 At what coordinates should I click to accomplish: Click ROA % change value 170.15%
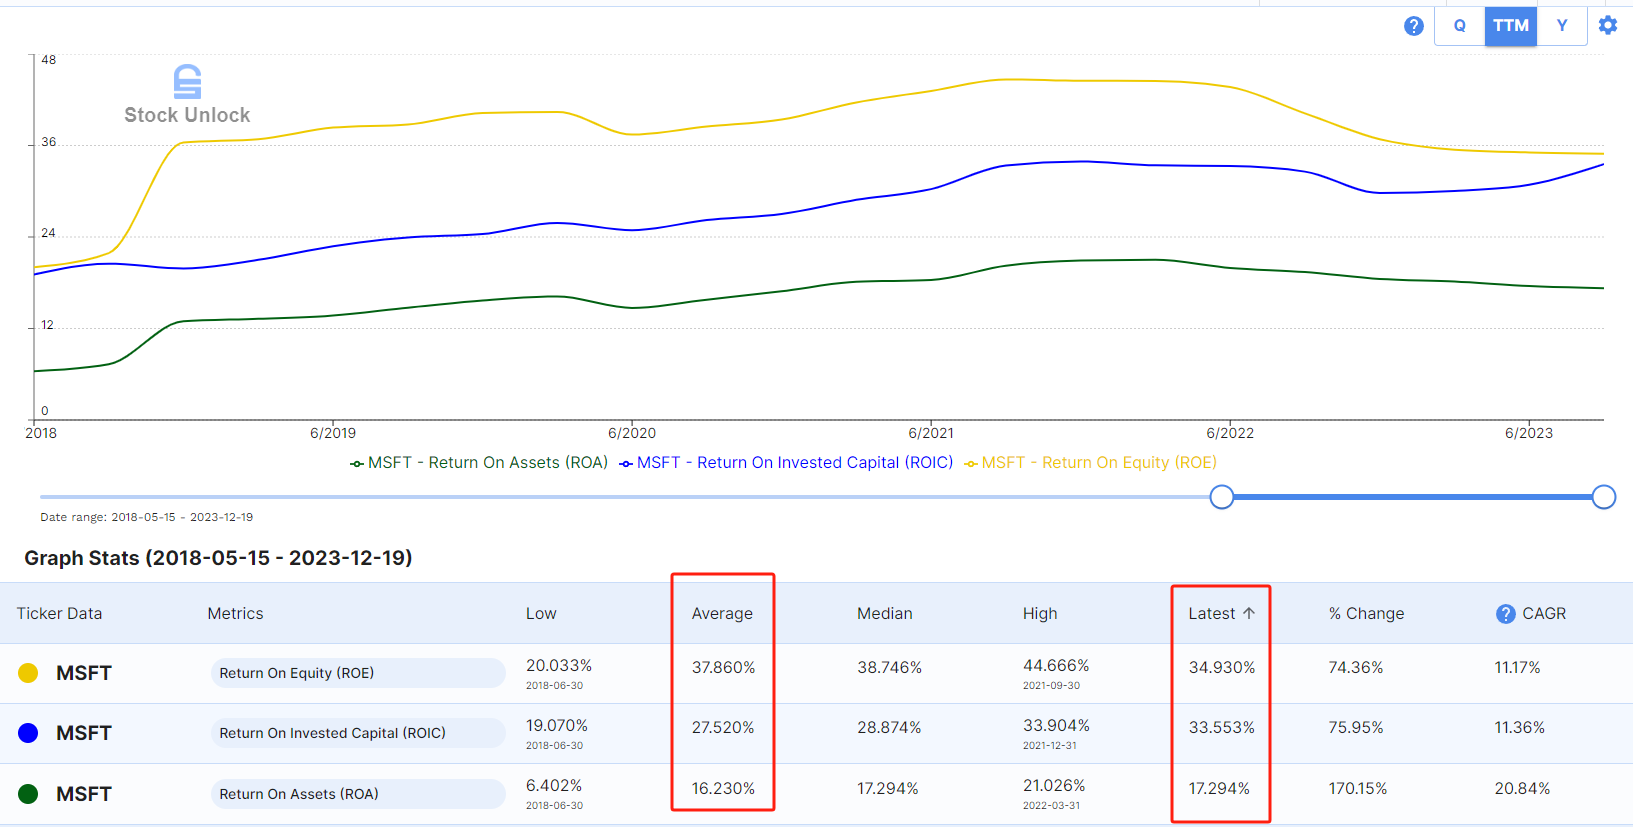pyautogui.click(x=1358, y=789)
